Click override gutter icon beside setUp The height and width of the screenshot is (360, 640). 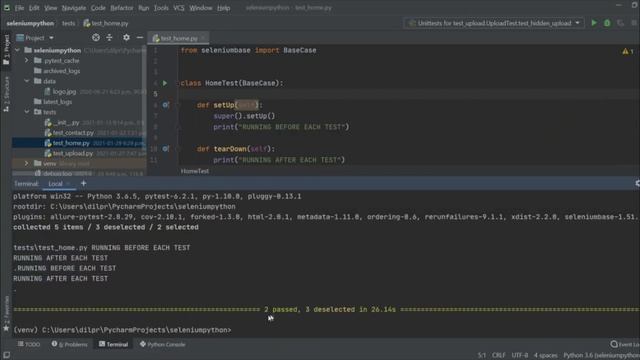point(165,105)
